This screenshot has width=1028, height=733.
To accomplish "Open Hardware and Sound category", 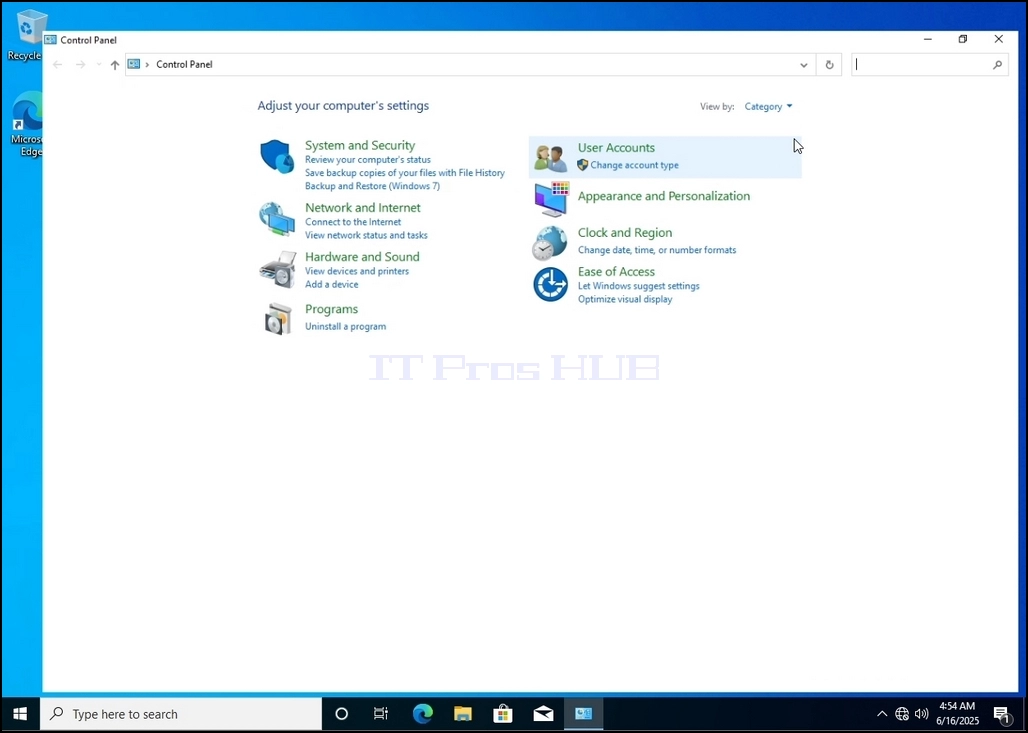I will click(362, 256).
